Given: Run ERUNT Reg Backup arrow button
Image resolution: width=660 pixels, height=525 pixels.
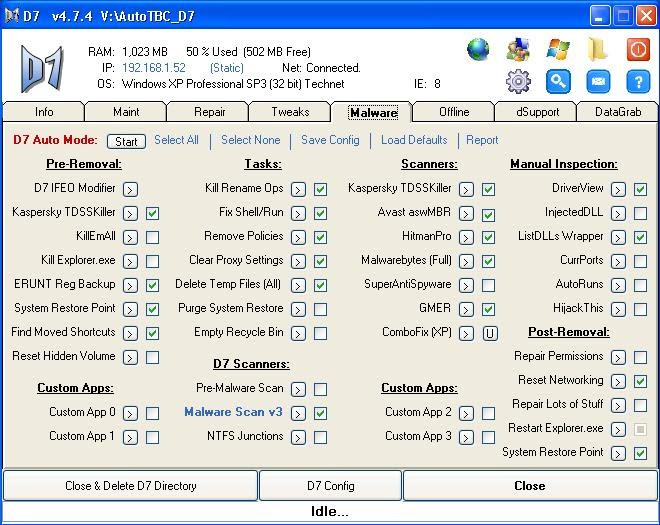Looking at the screenshot, I should click(130, 285).
